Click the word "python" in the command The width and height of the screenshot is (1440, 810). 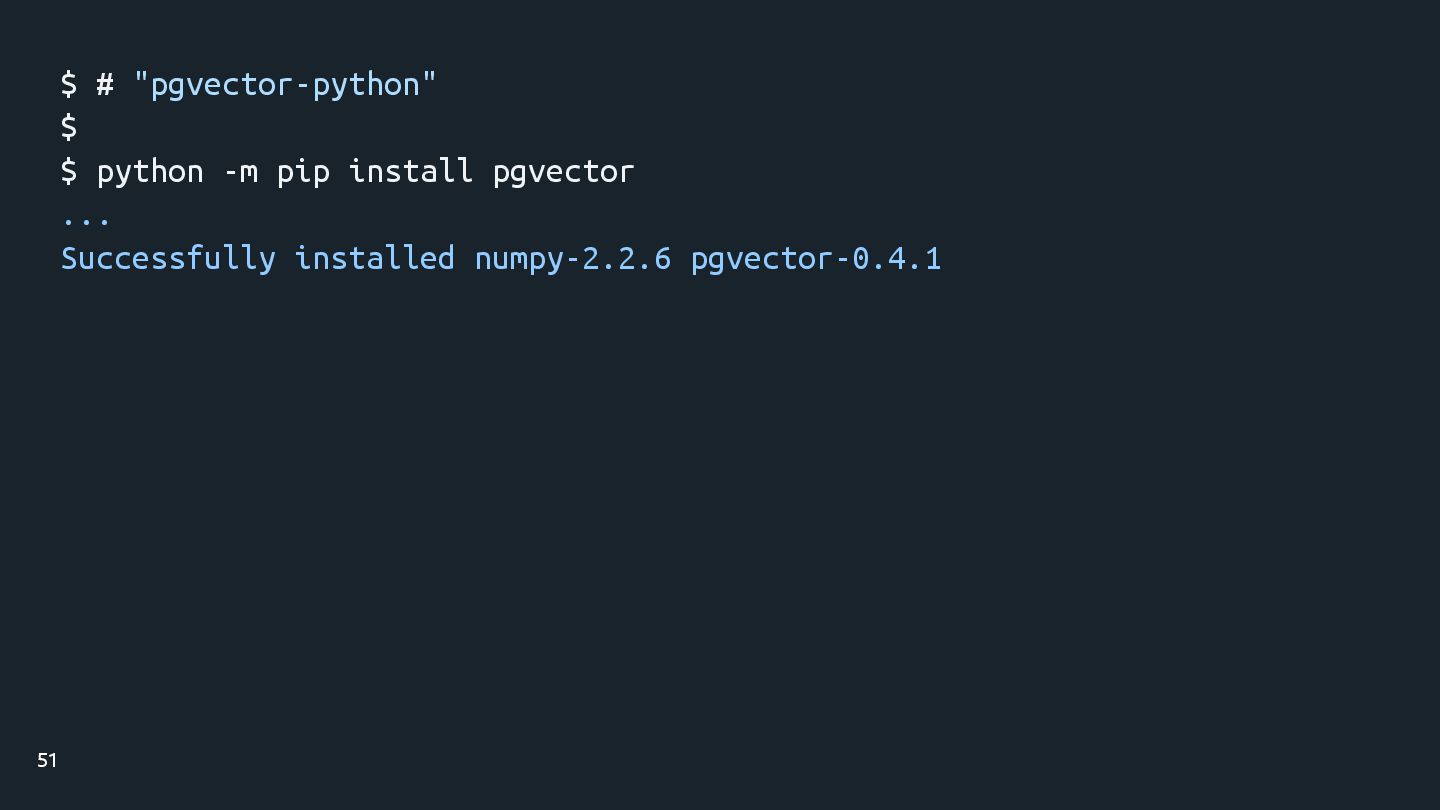tap(150, 172)
